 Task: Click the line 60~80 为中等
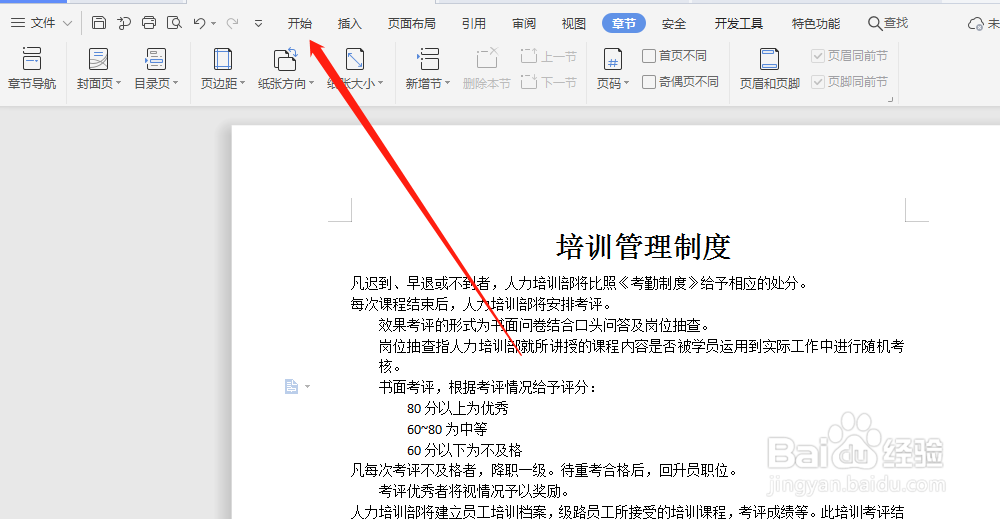447,429
